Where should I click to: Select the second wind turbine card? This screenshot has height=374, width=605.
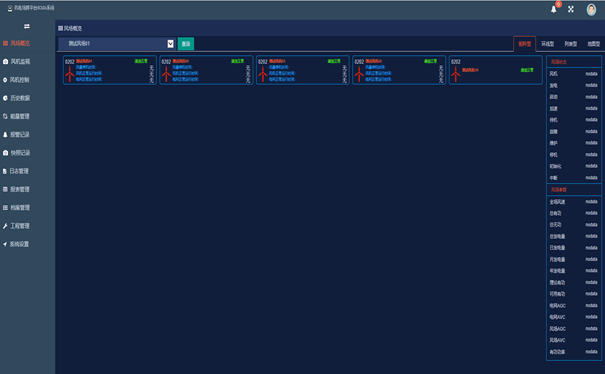[206, 70]
